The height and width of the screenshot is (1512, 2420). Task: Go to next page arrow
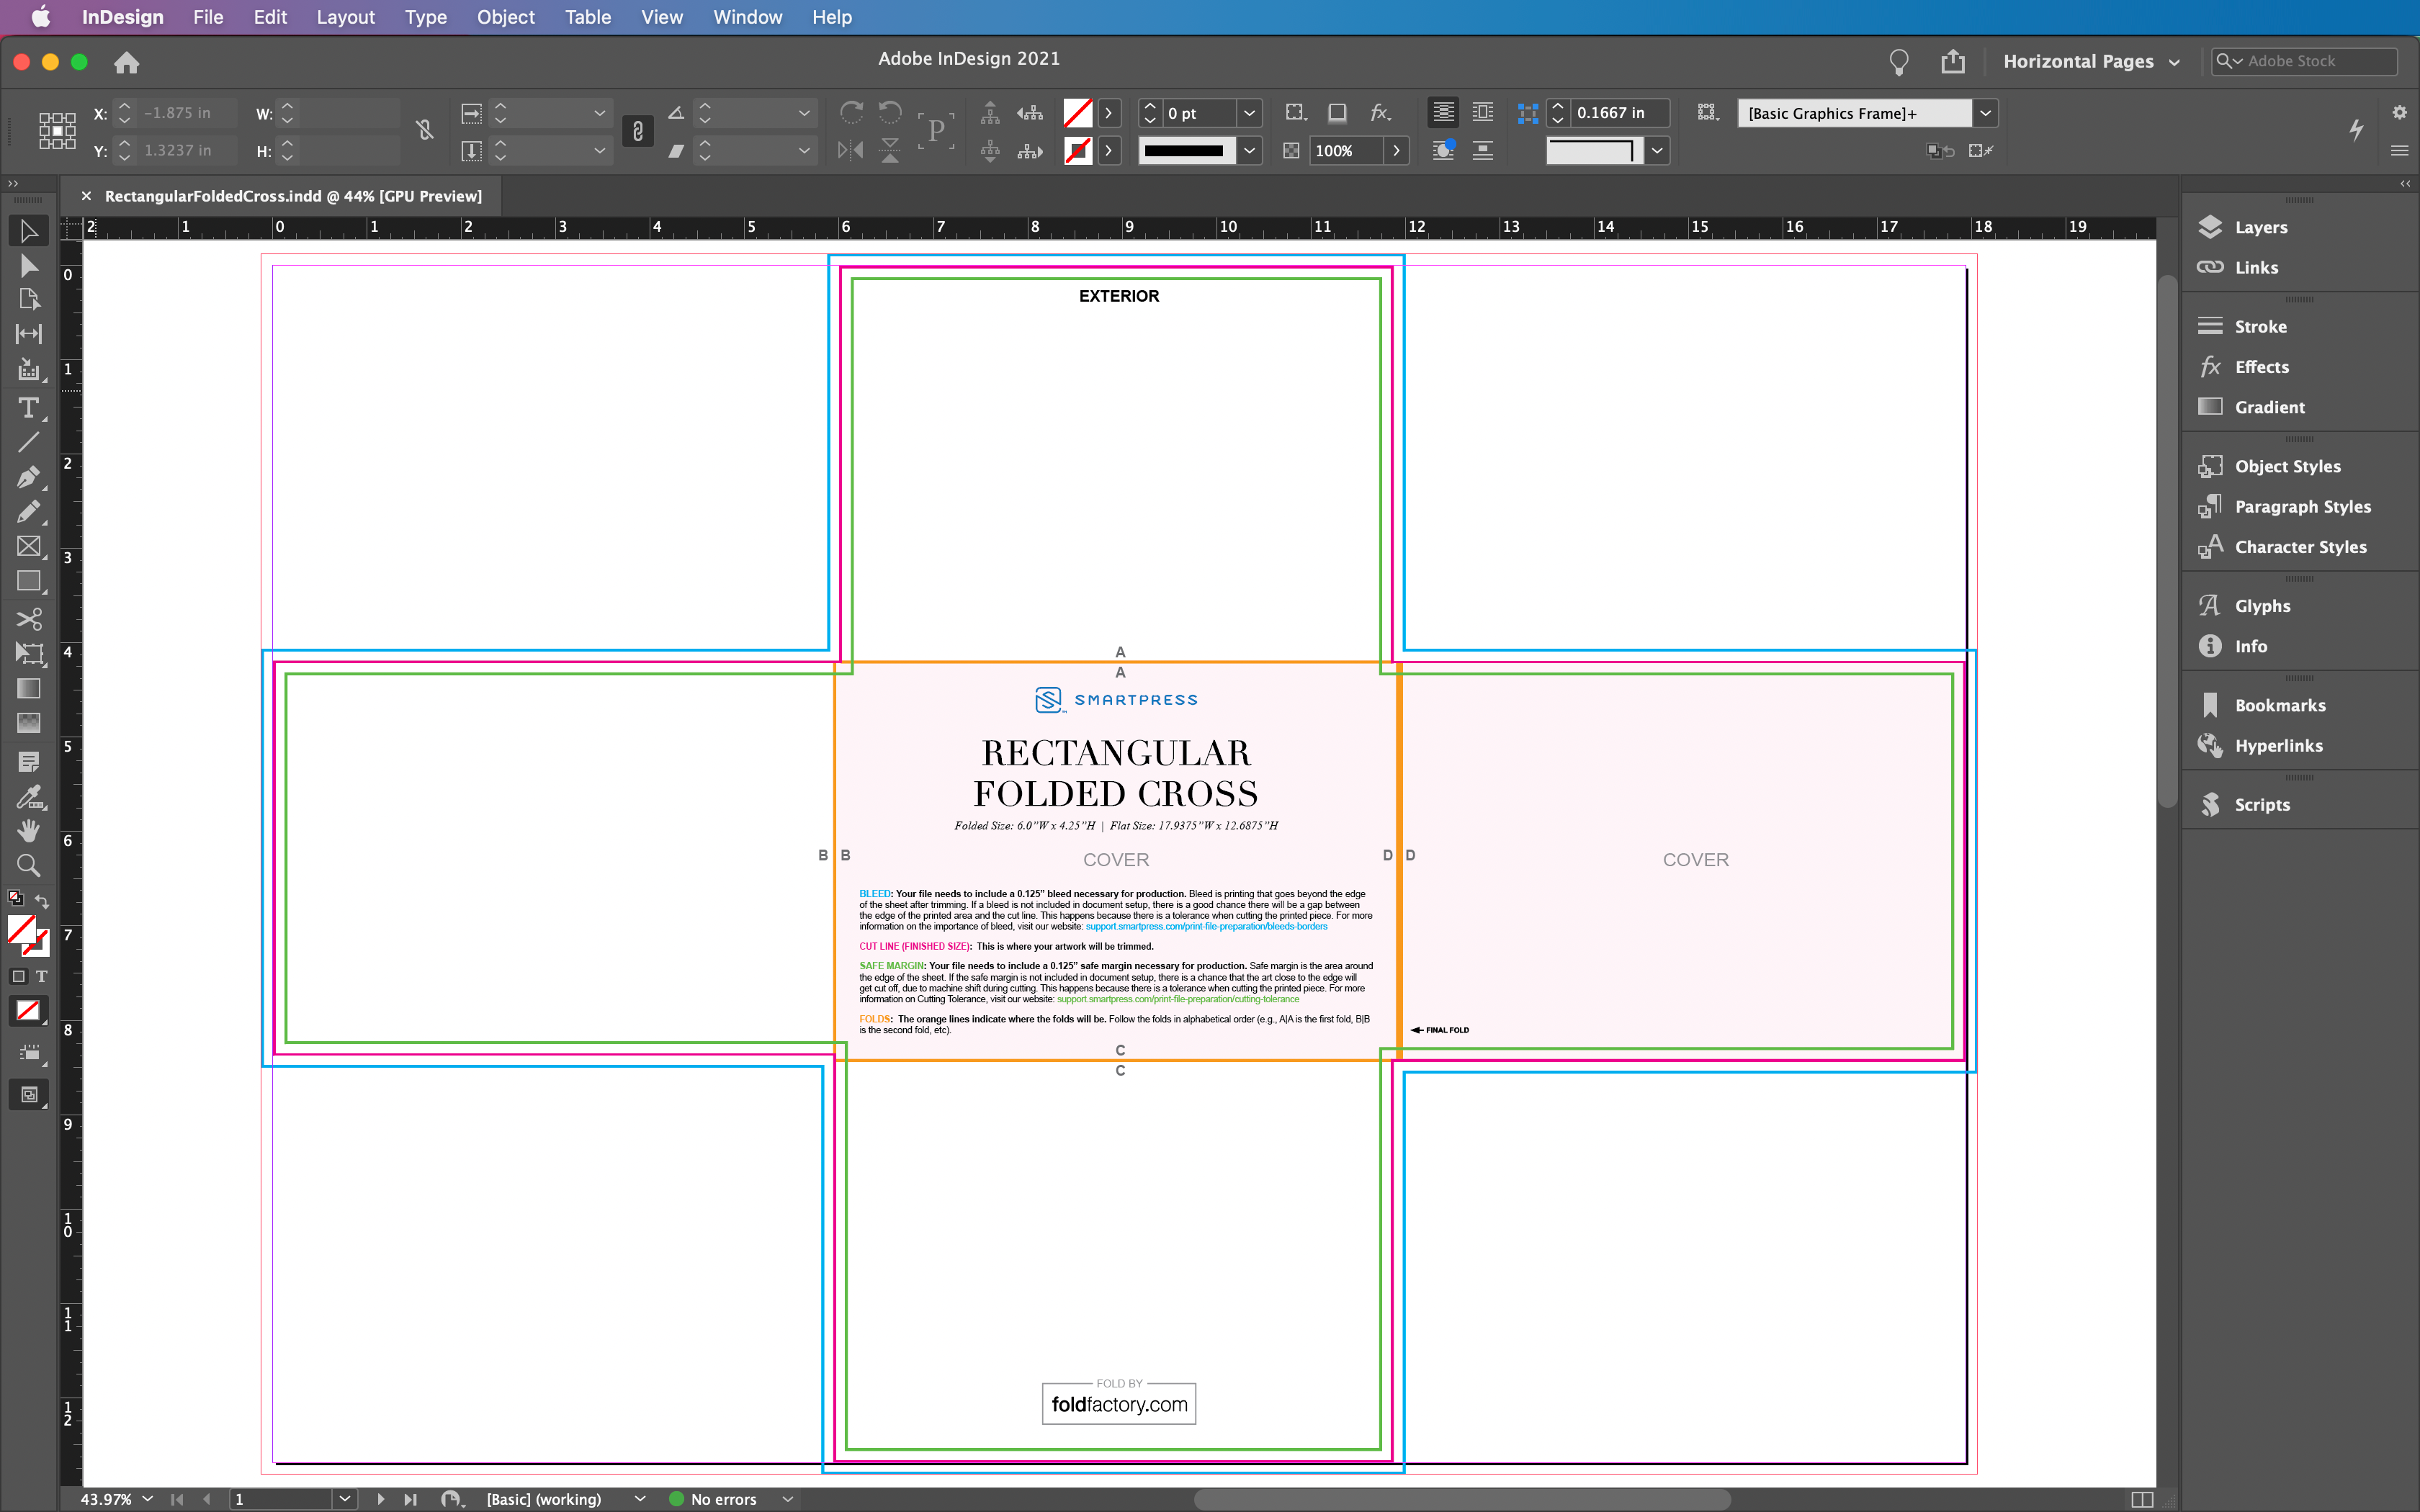[380, 1499]
